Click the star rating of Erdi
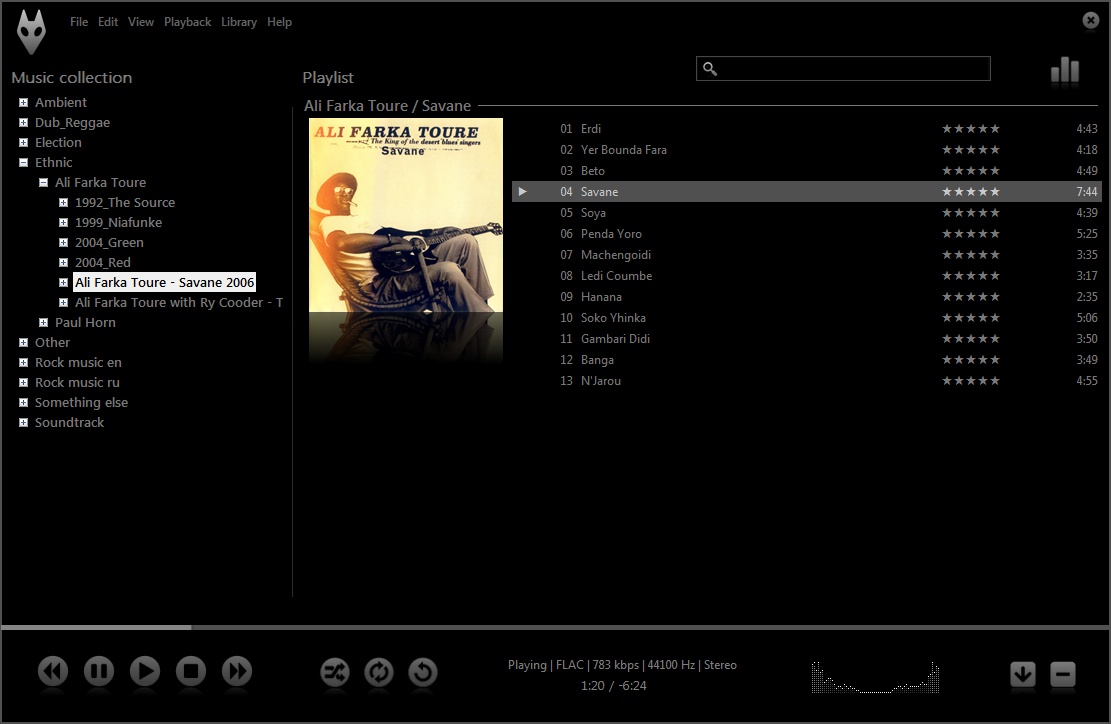 click(971, 129)
